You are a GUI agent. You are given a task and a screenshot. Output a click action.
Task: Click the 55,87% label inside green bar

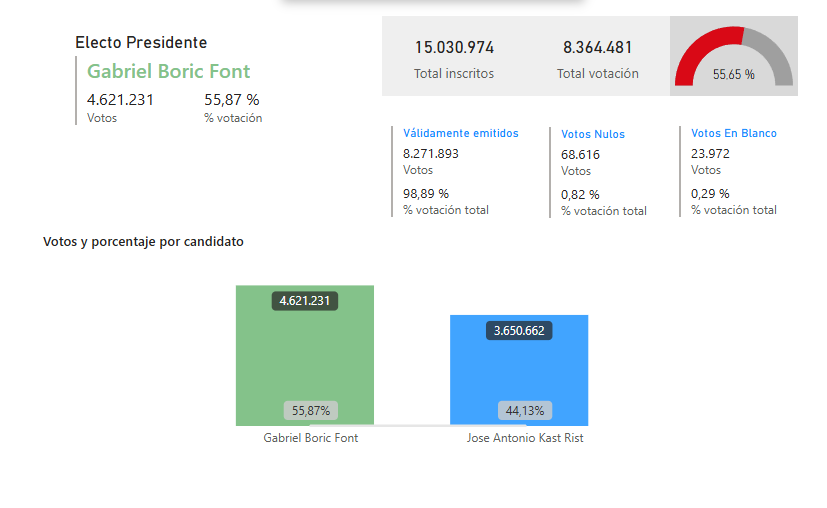pos(311,410)
